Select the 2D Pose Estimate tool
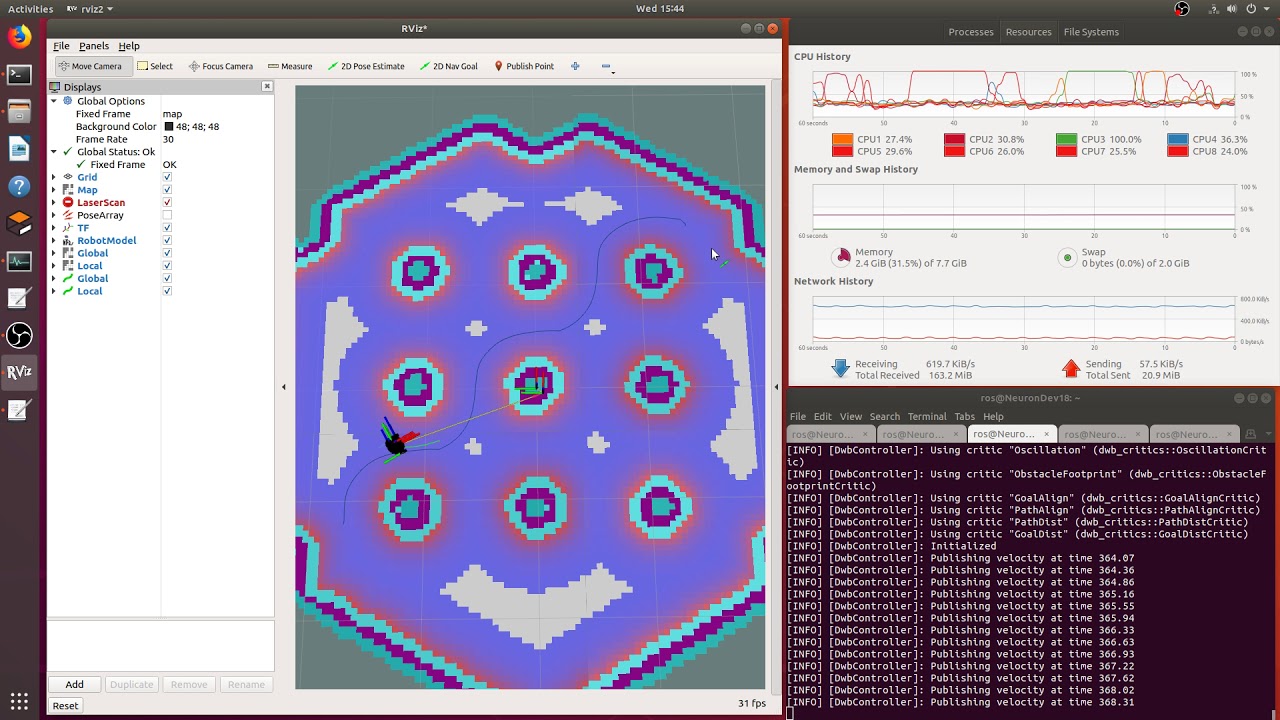Viewport: 1280px width, 720px height. click(x=365, y=66)
